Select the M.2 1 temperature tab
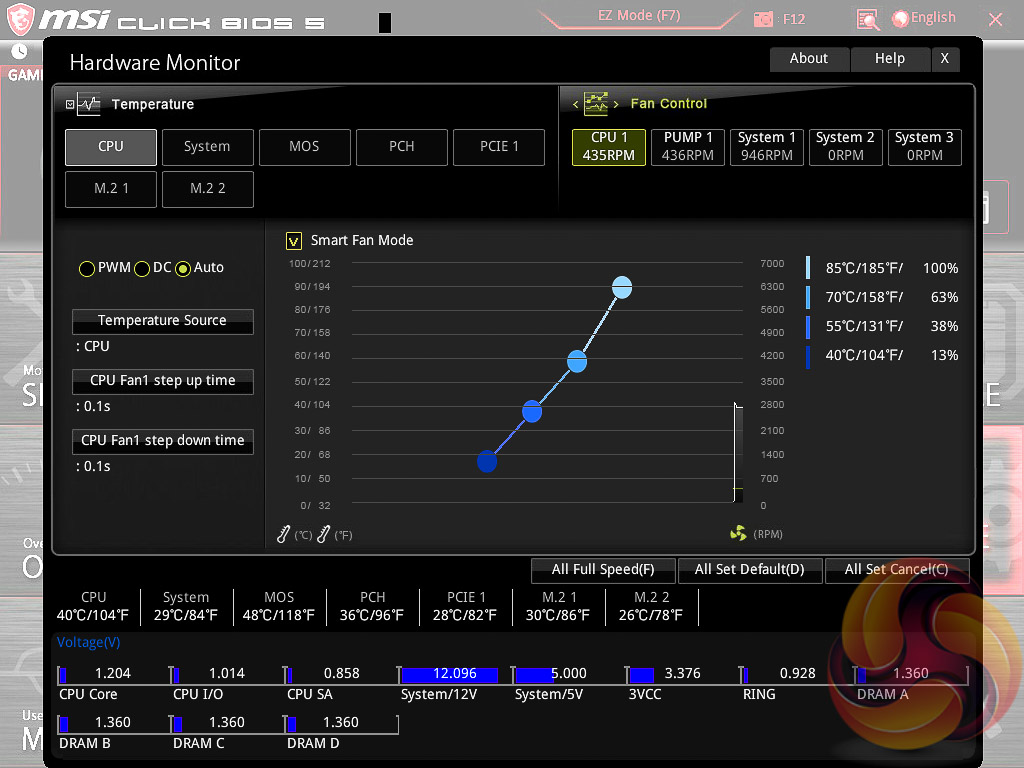This screenshot has height=768, width=1024. (111, 189)
